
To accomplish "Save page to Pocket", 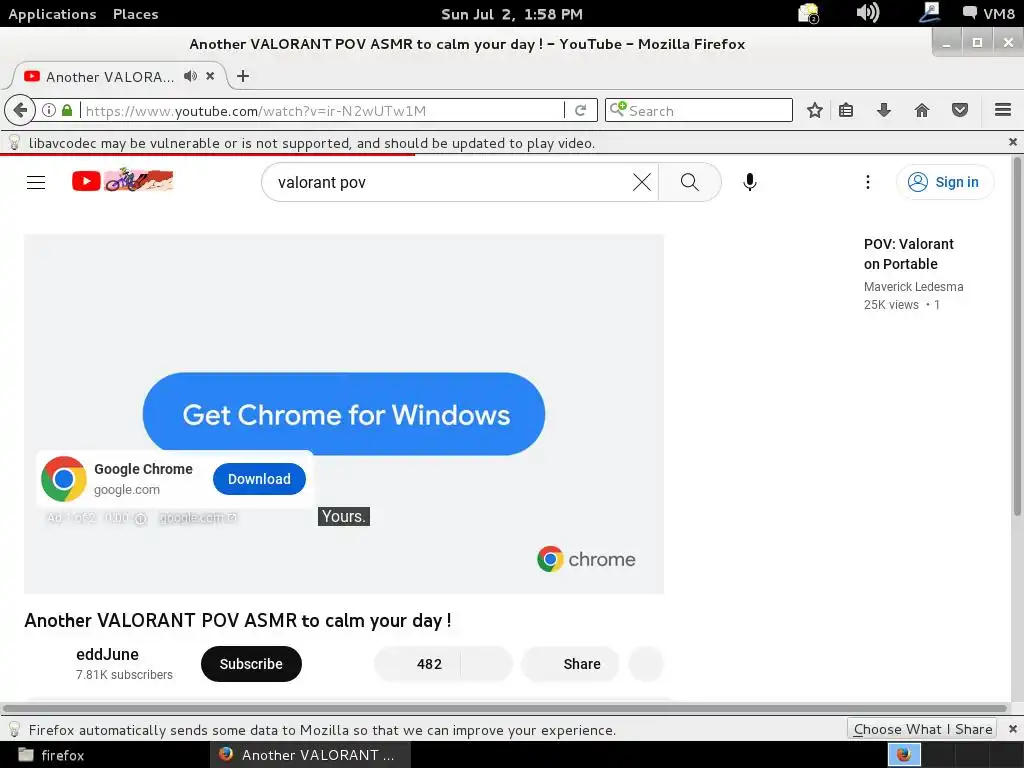I will (x=959, y=110).
